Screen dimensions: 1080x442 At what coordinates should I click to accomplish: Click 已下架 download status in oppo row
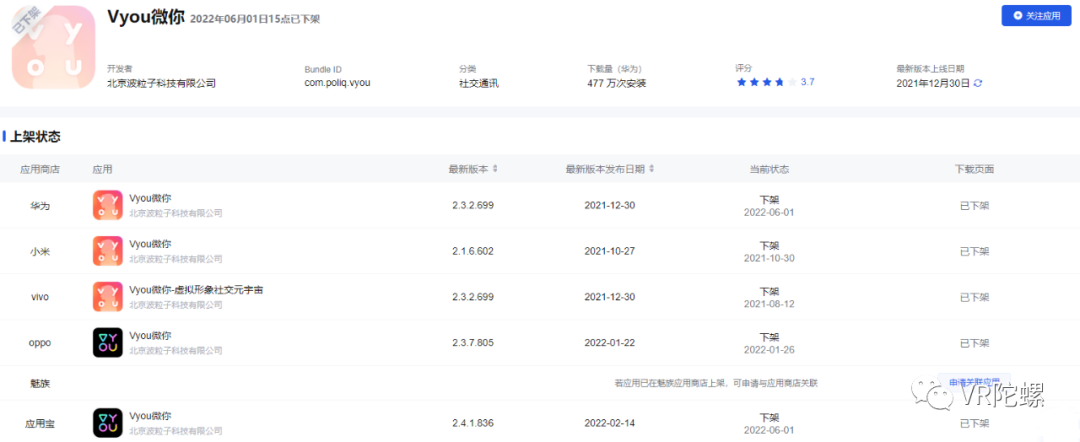[x=975, y=343]
